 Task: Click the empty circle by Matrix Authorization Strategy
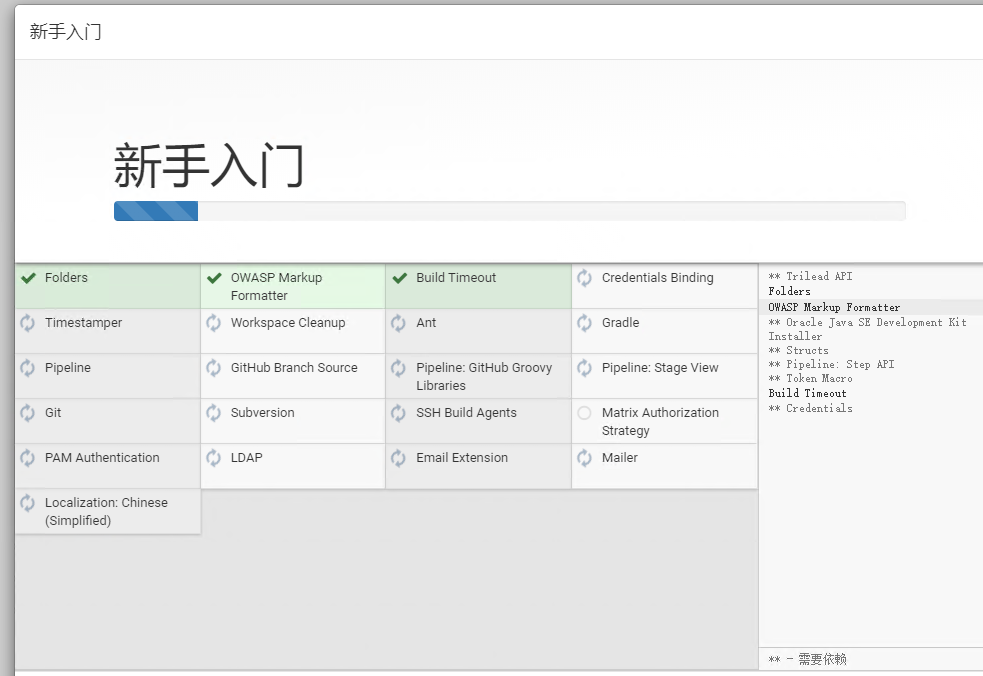point(585,413)
